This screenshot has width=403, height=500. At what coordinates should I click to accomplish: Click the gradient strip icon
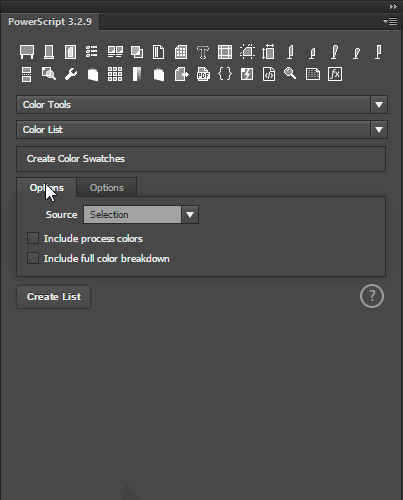(x=137, y=74)
